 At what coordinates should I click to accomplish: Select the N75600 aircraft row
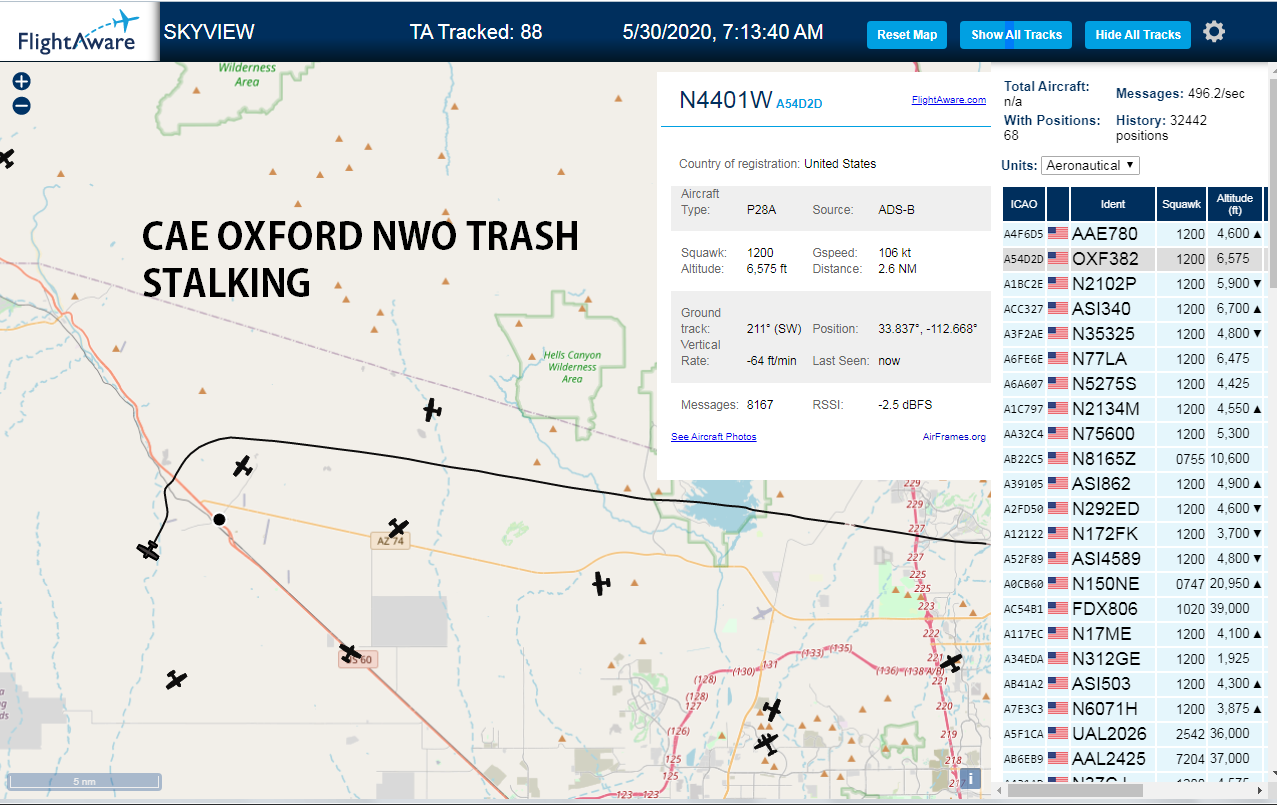pyautogui.click(x=1133, y=434)
